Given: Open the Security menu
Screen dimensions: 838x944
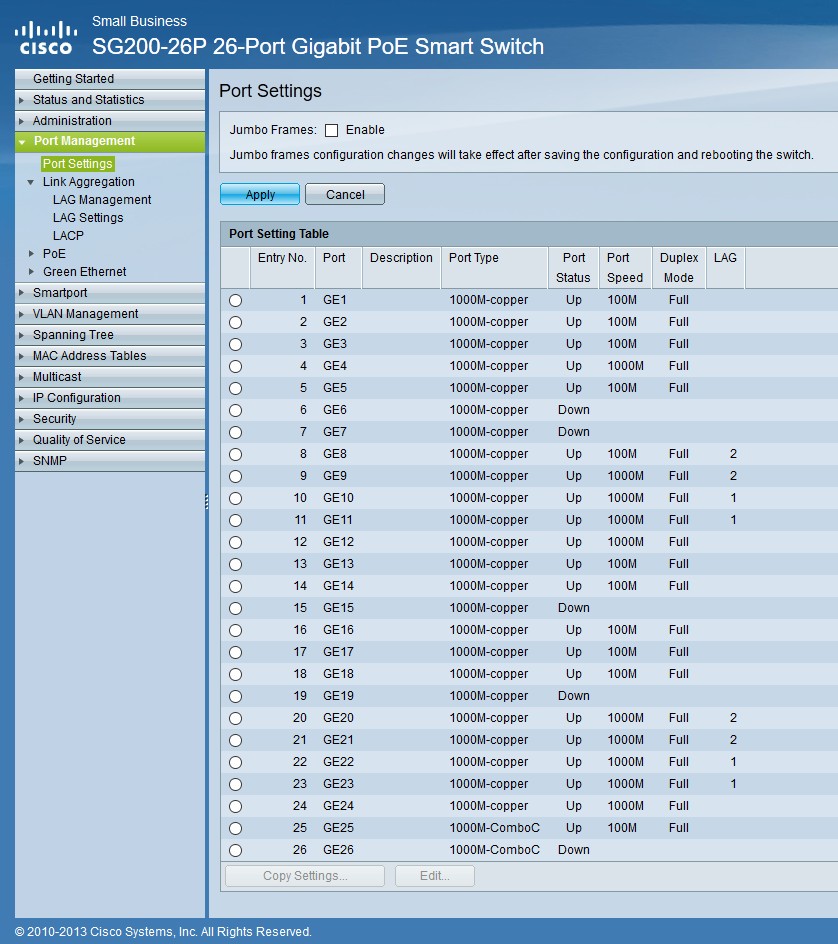Looking at the screenshot, I should point(110,419).
